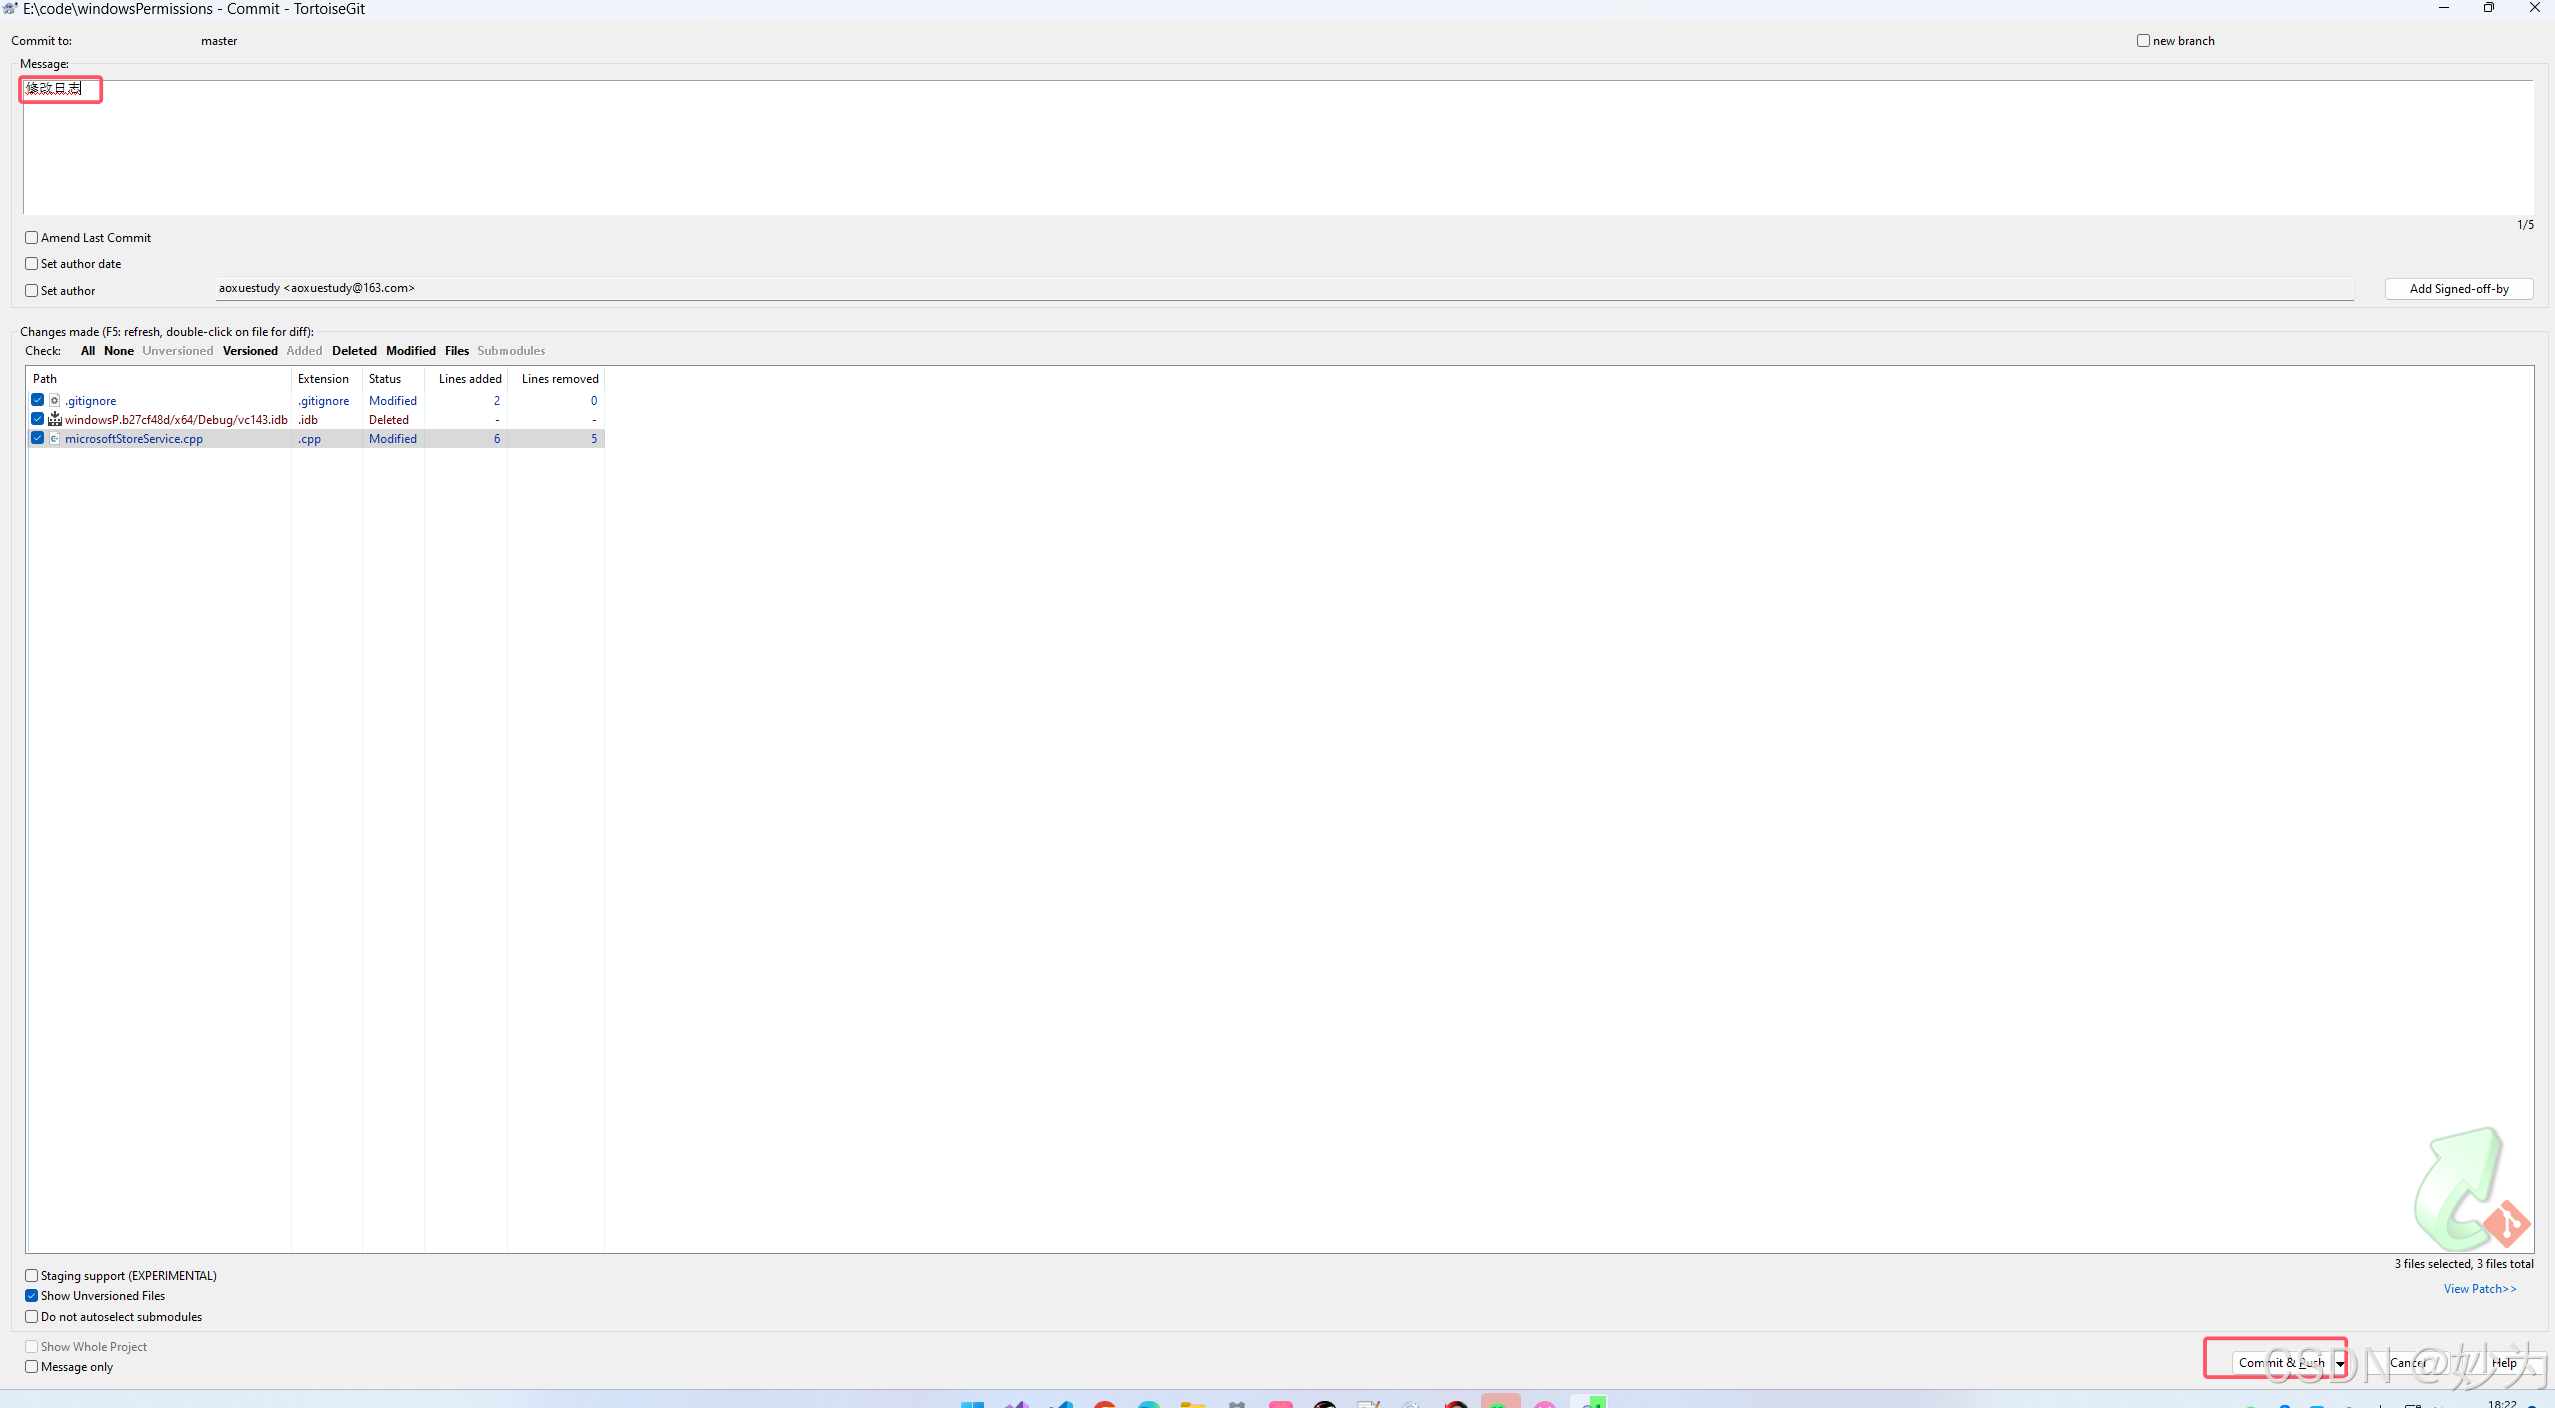
Task: Select the Modified files filter tab
Action: coord(407,349)
